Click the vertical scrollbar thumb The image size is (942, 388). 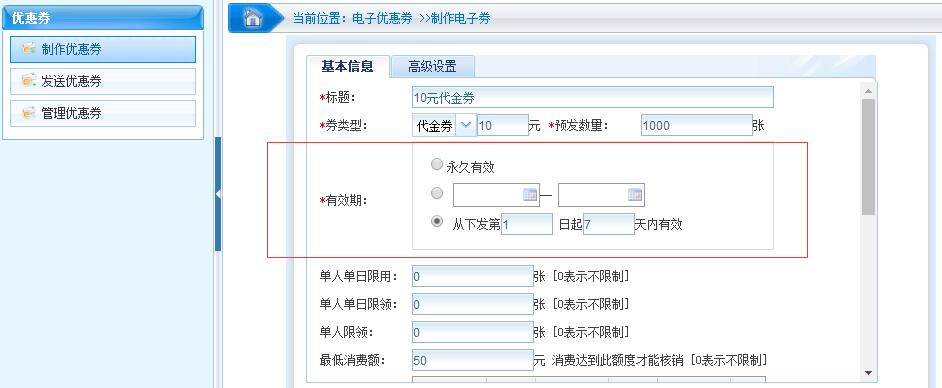coord(868,157)
